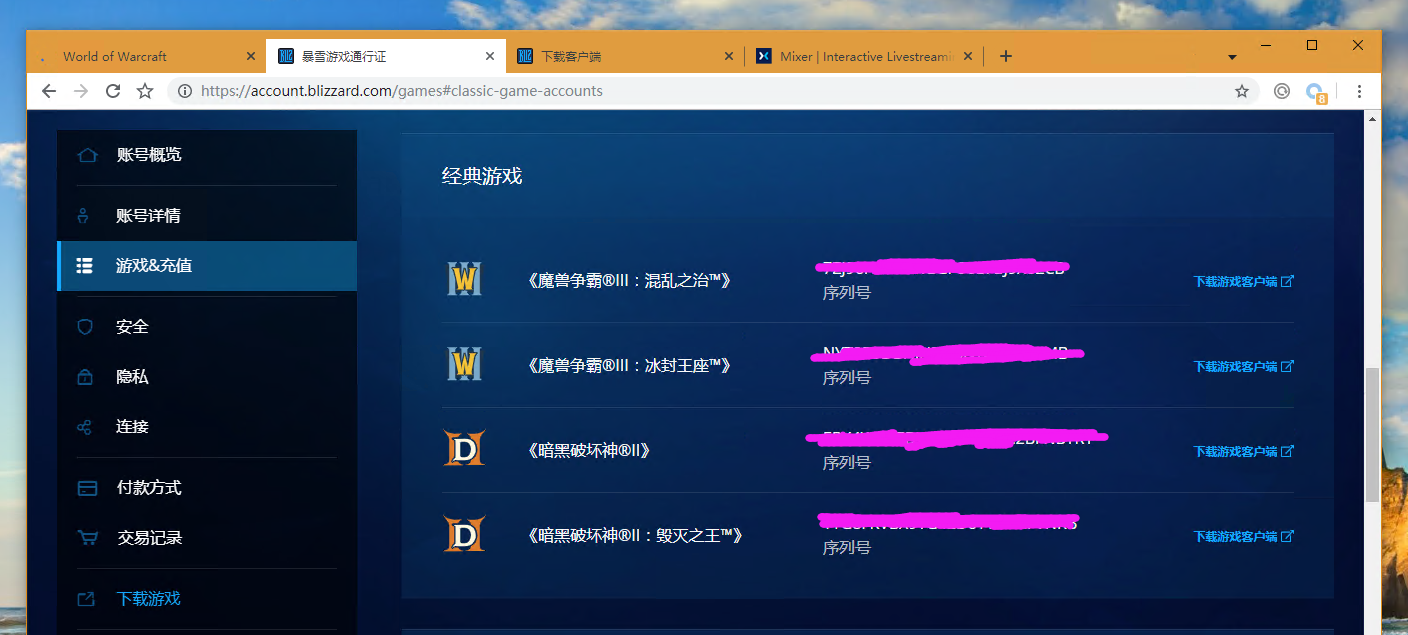1408x635 pixels.
Task: Switch to World of Warcraft tab
Action: tap(145, 56)
